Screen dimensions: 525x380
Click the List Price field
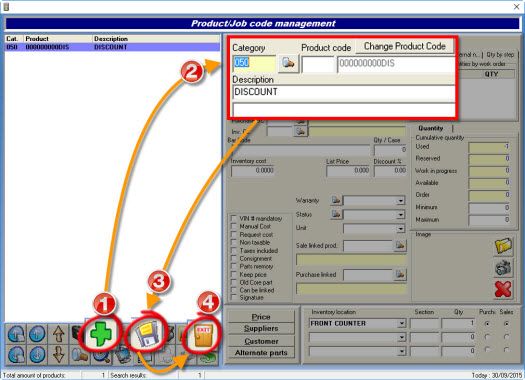pyautogui.click(x=348, y=171)
